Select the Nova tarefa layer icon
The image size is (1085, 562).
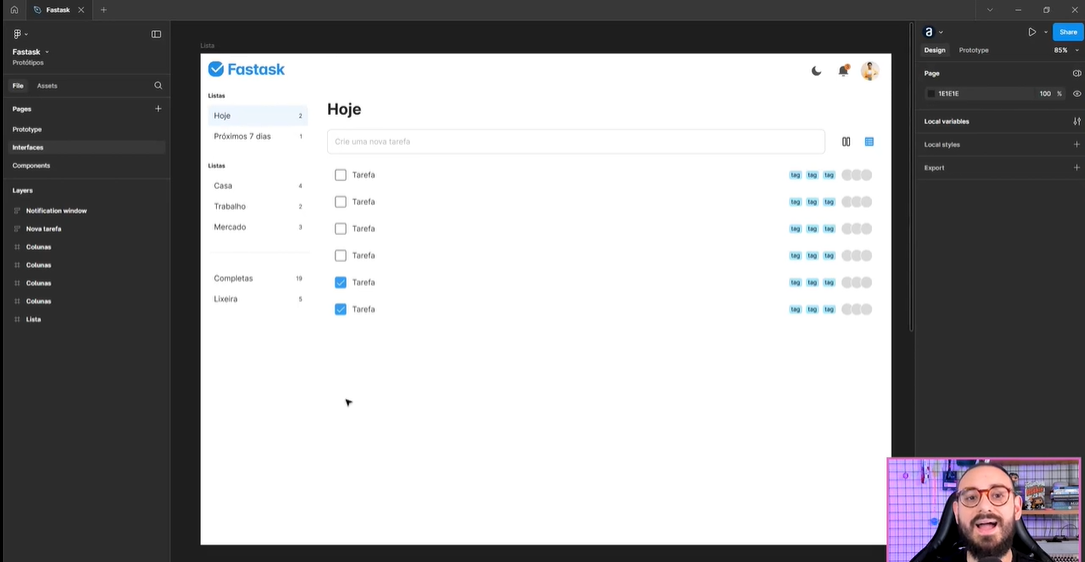17,228
